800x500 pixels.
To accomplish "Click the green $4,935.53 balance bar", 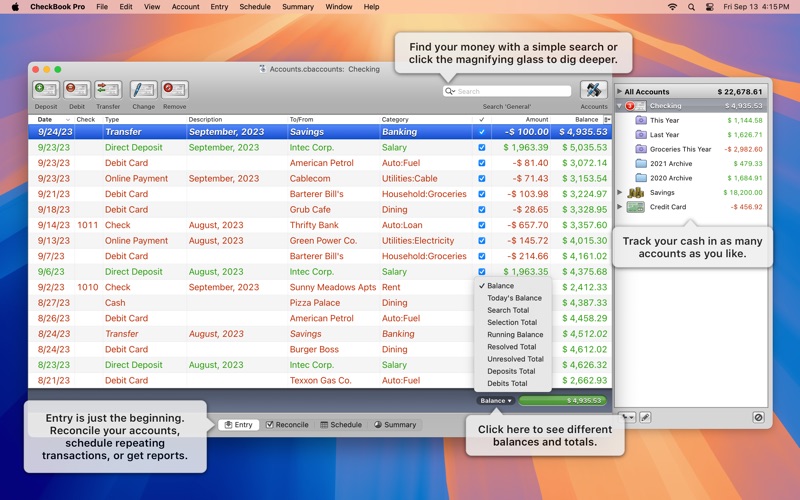I will point(562,401).
